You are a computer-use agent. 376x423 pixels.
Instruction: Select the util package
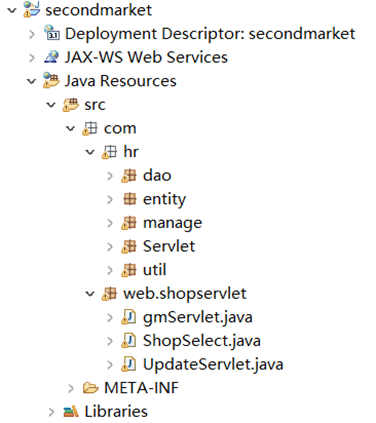154,270
